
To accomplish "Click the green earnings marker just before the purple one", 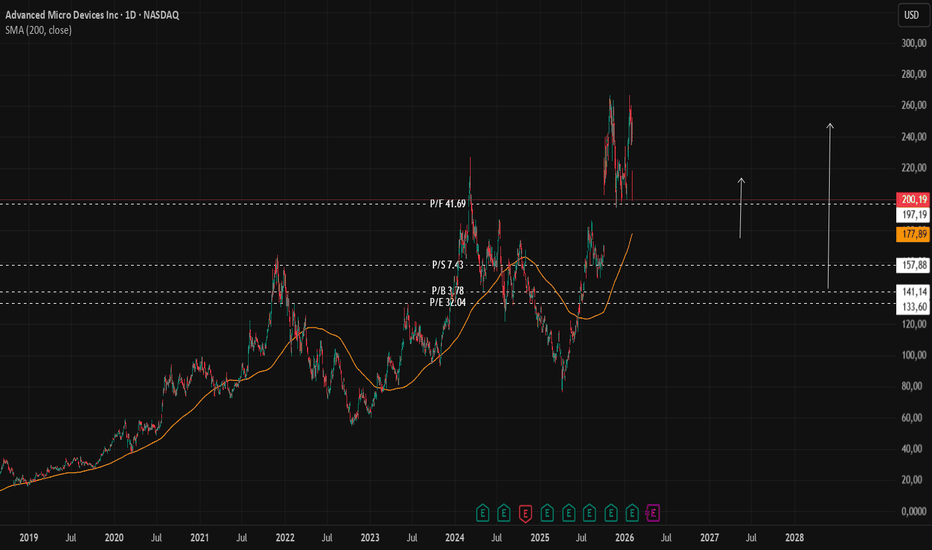I will pyautogui.click(x=632, y=513).
